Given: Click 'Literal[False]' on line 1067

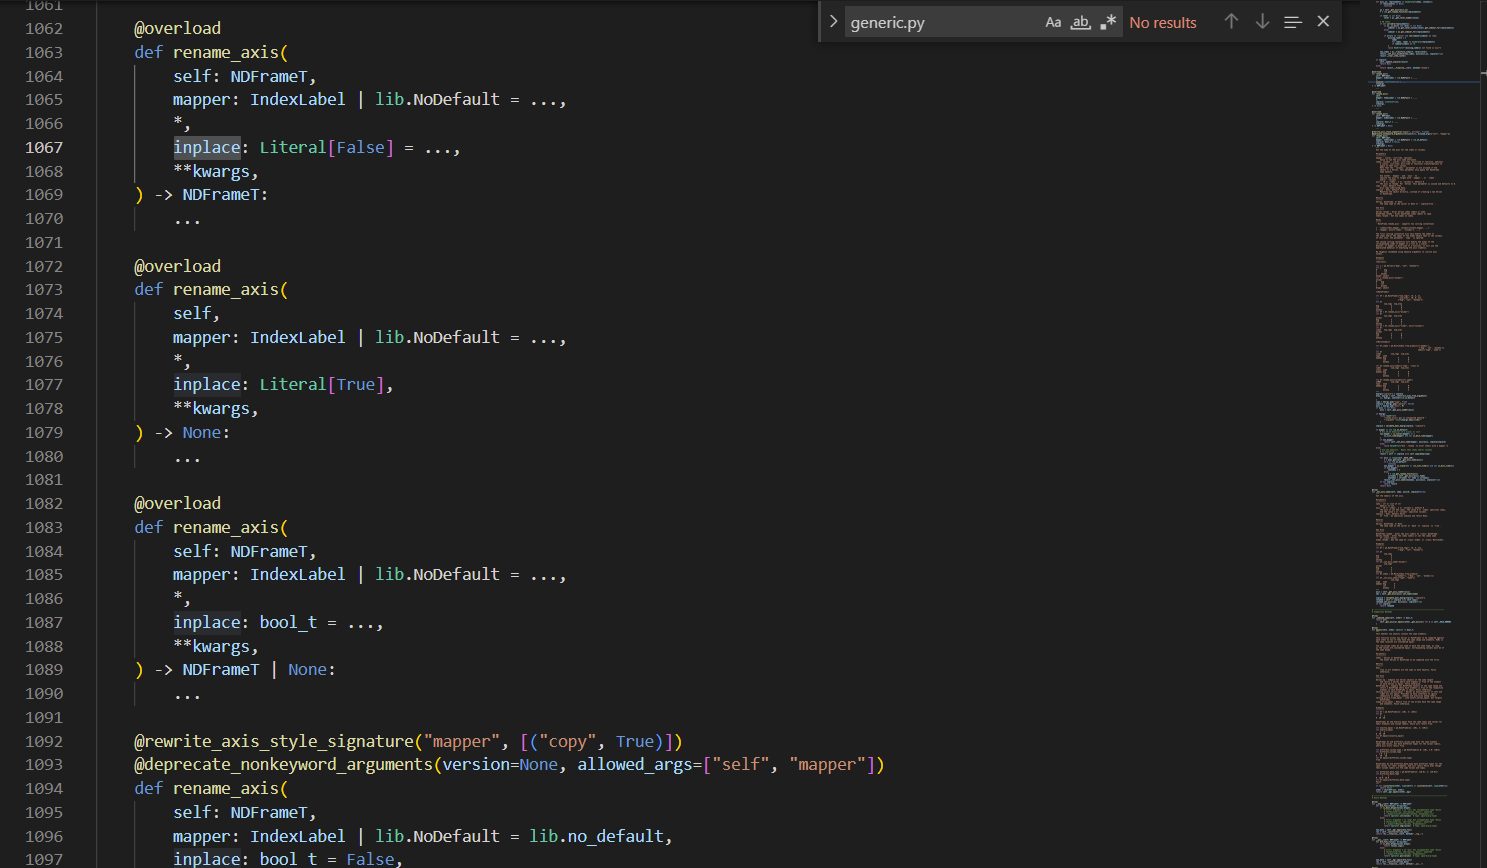Looking at the screenshot, I should (x=327, y=147).
